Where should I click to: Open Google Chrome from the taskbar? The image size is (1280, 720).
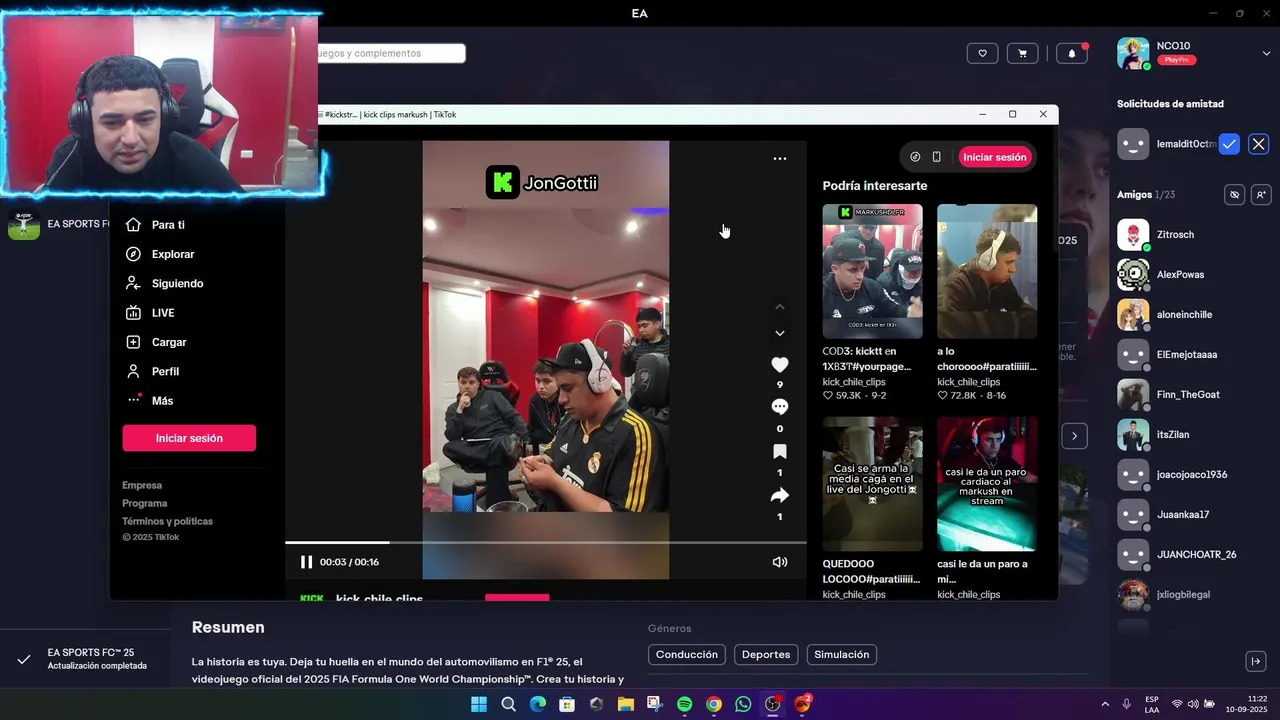pyautogui.click(x=714, y=704)
